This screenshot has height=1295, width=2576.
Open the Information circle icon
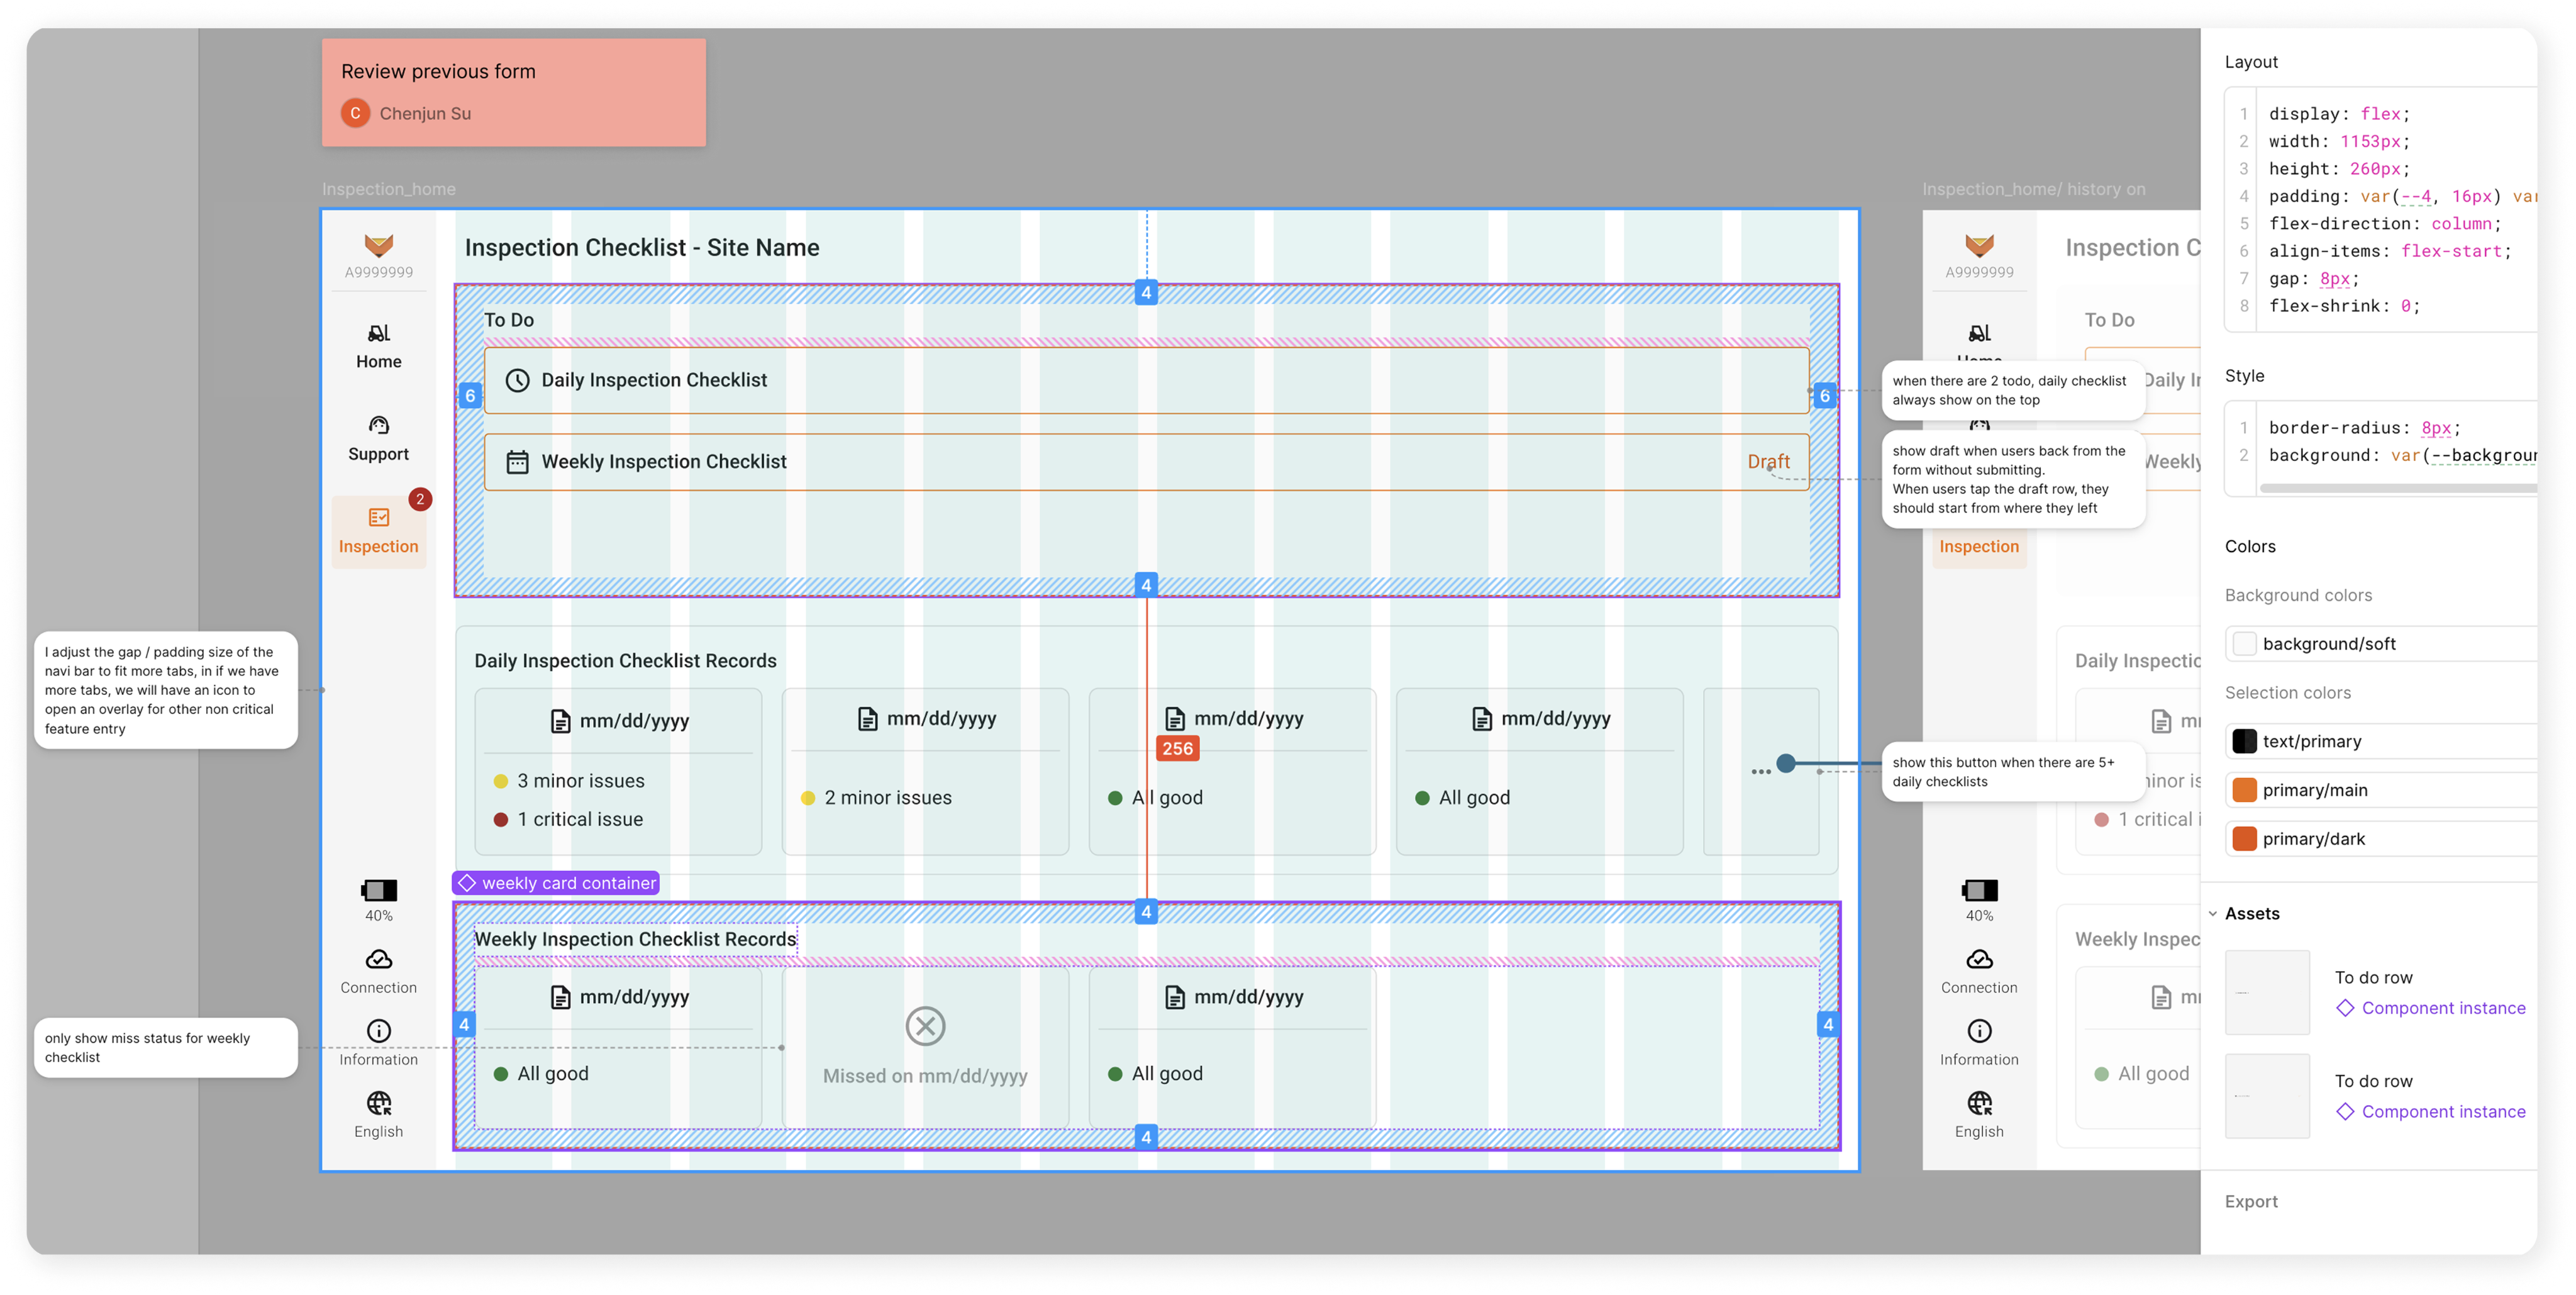point(378,1031)
